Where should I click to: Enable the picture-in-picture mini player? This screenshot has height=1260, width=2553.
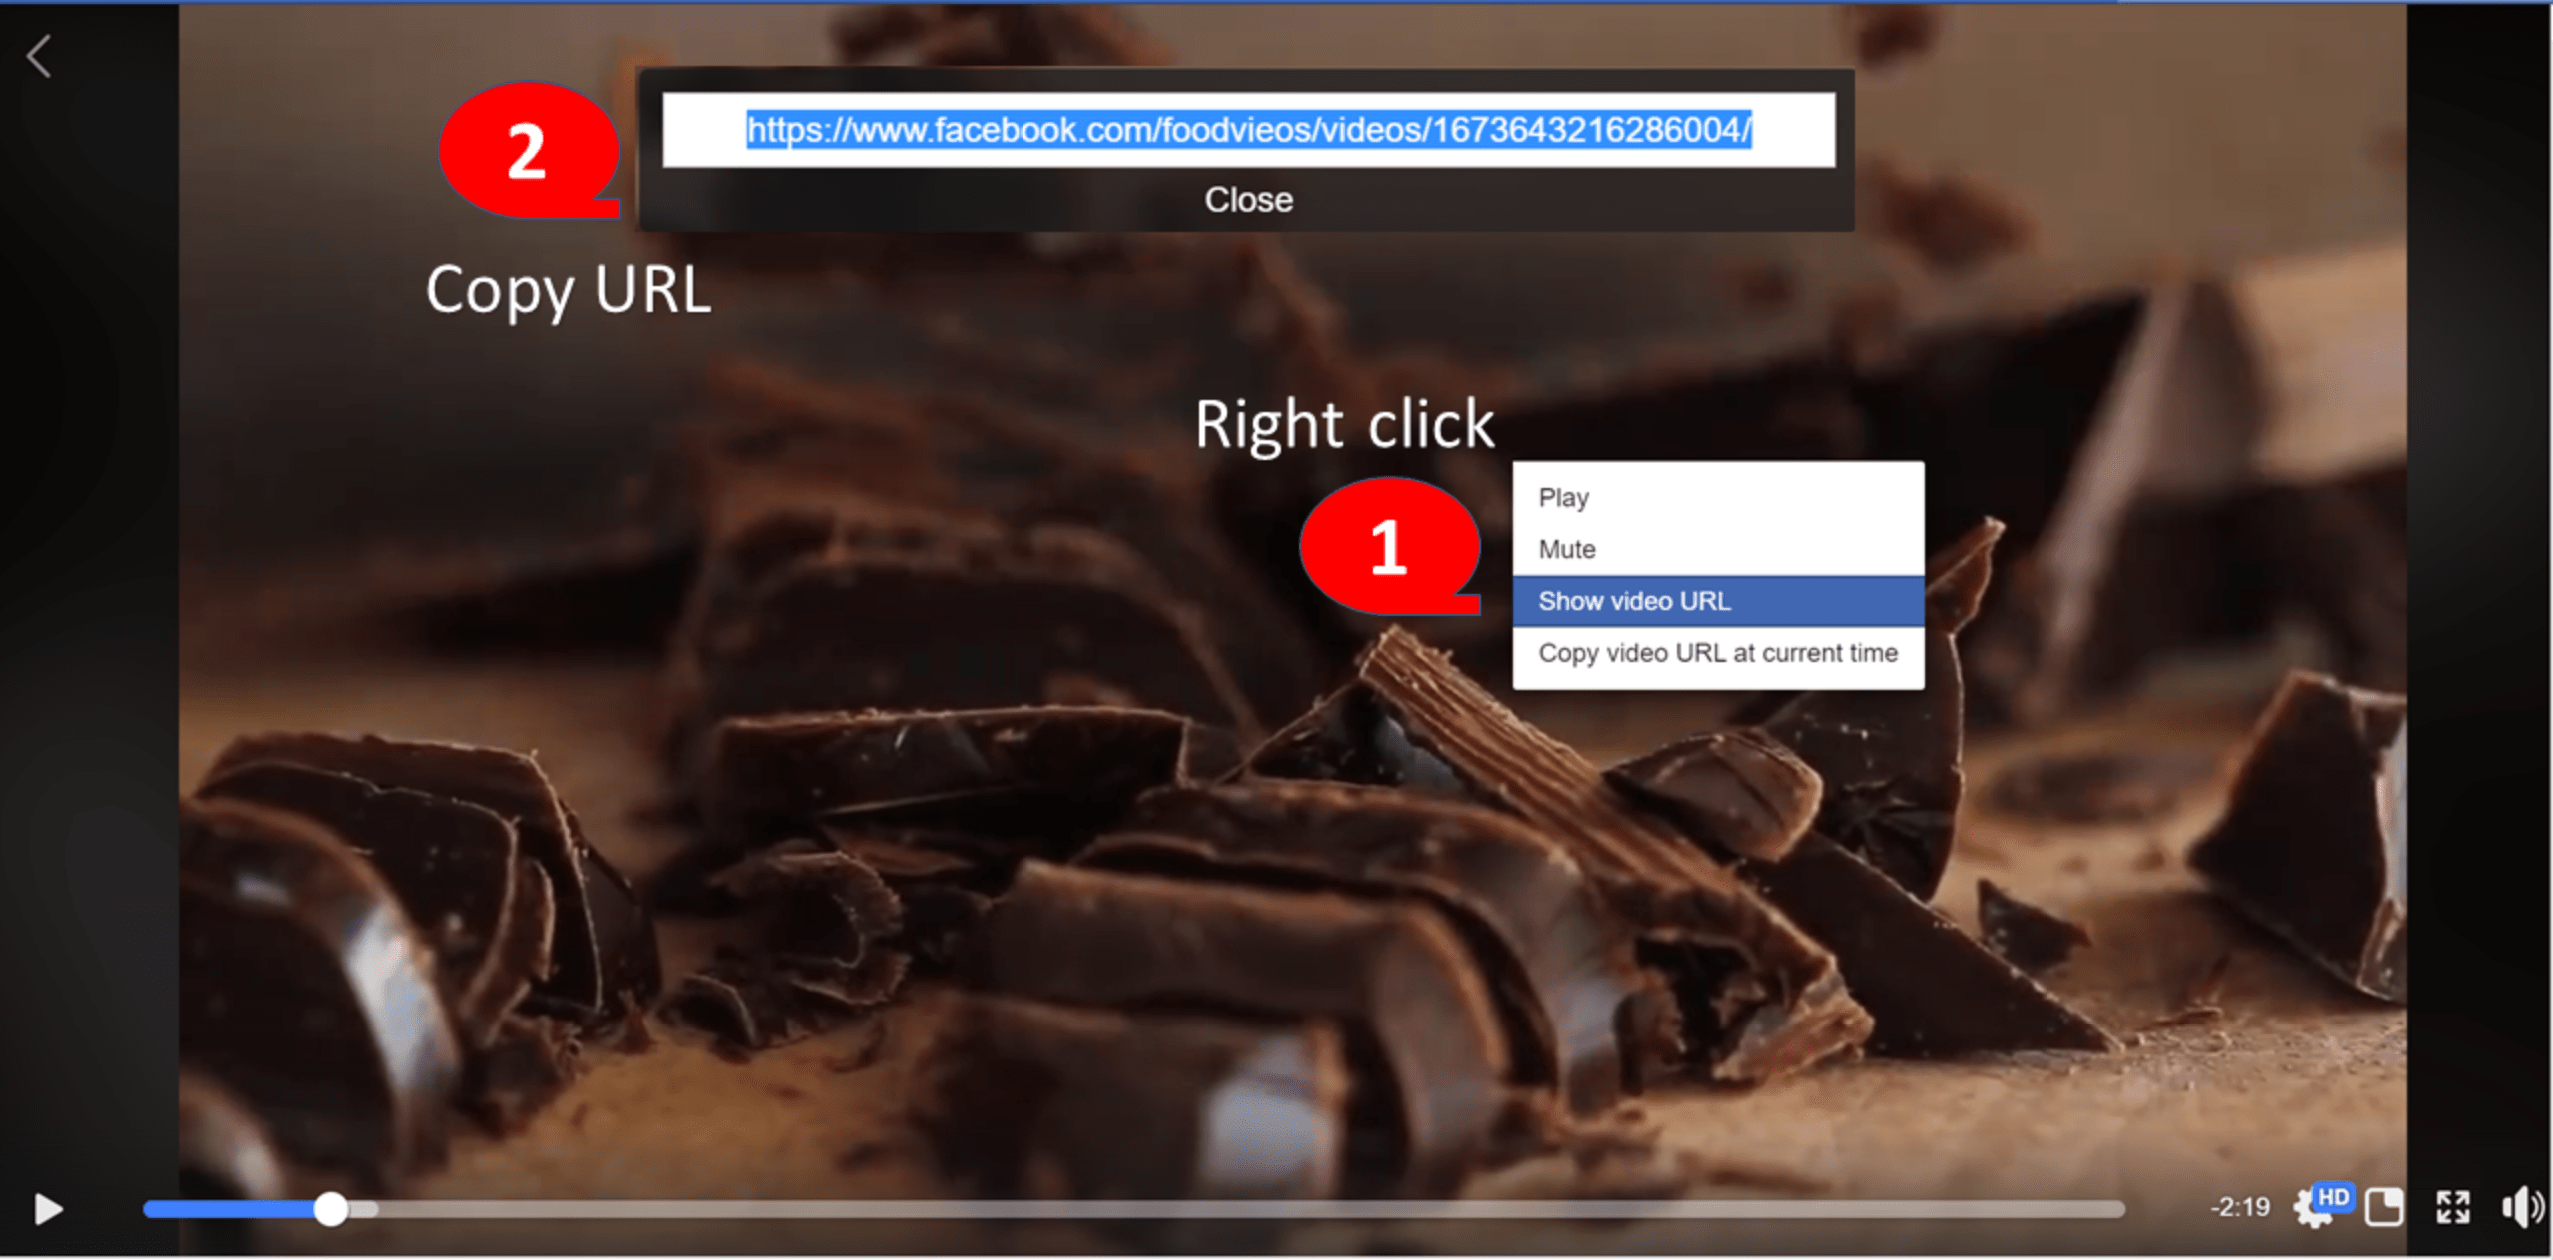[x=2384, y=1207]
